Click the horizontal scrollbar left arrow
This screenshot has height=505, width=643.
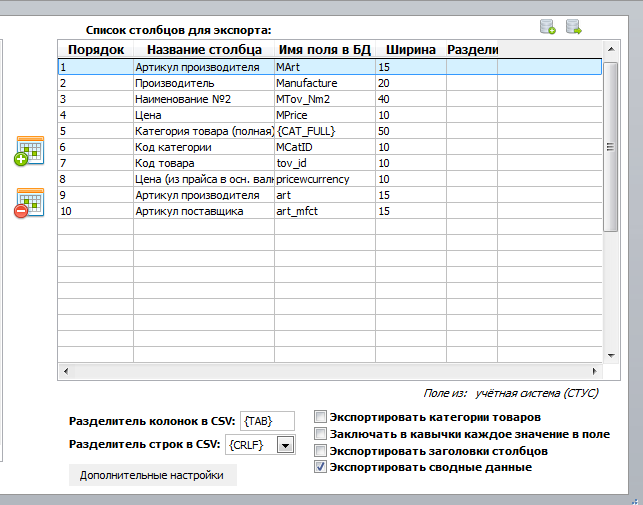(66, 371)
